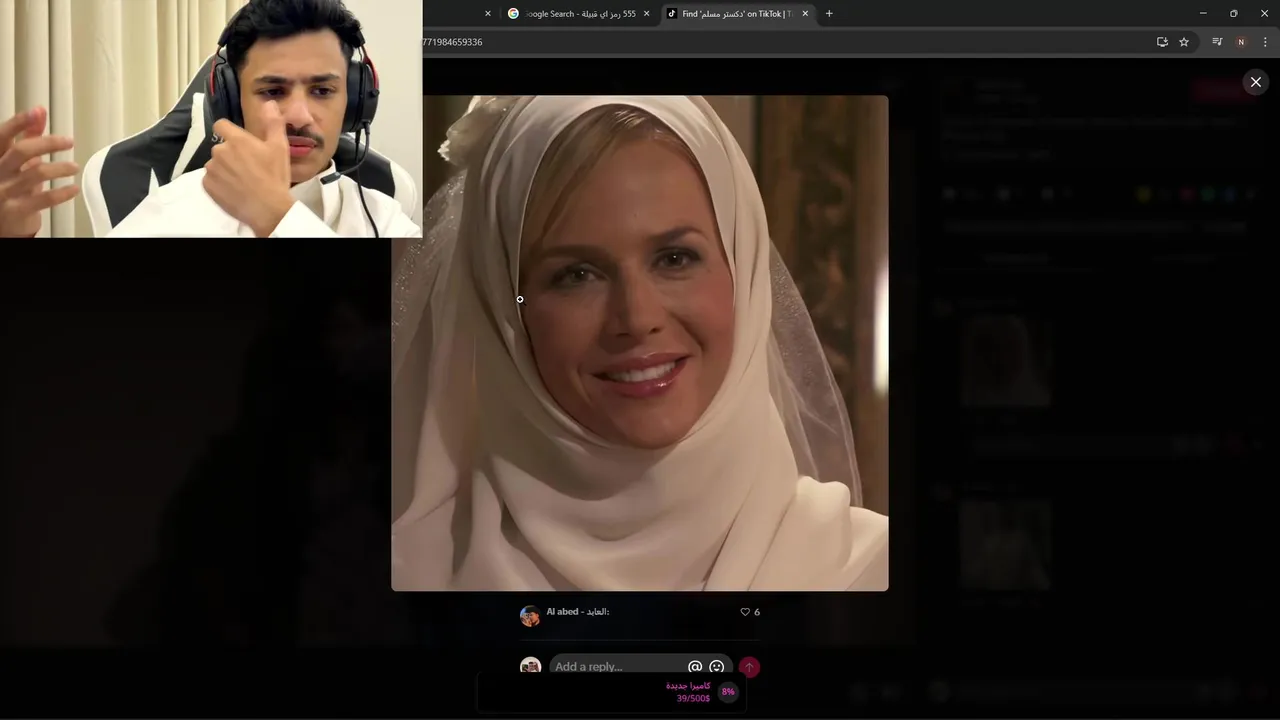Insert a mention with the @ icon
1280x720 pixels.
pos(695,667)
